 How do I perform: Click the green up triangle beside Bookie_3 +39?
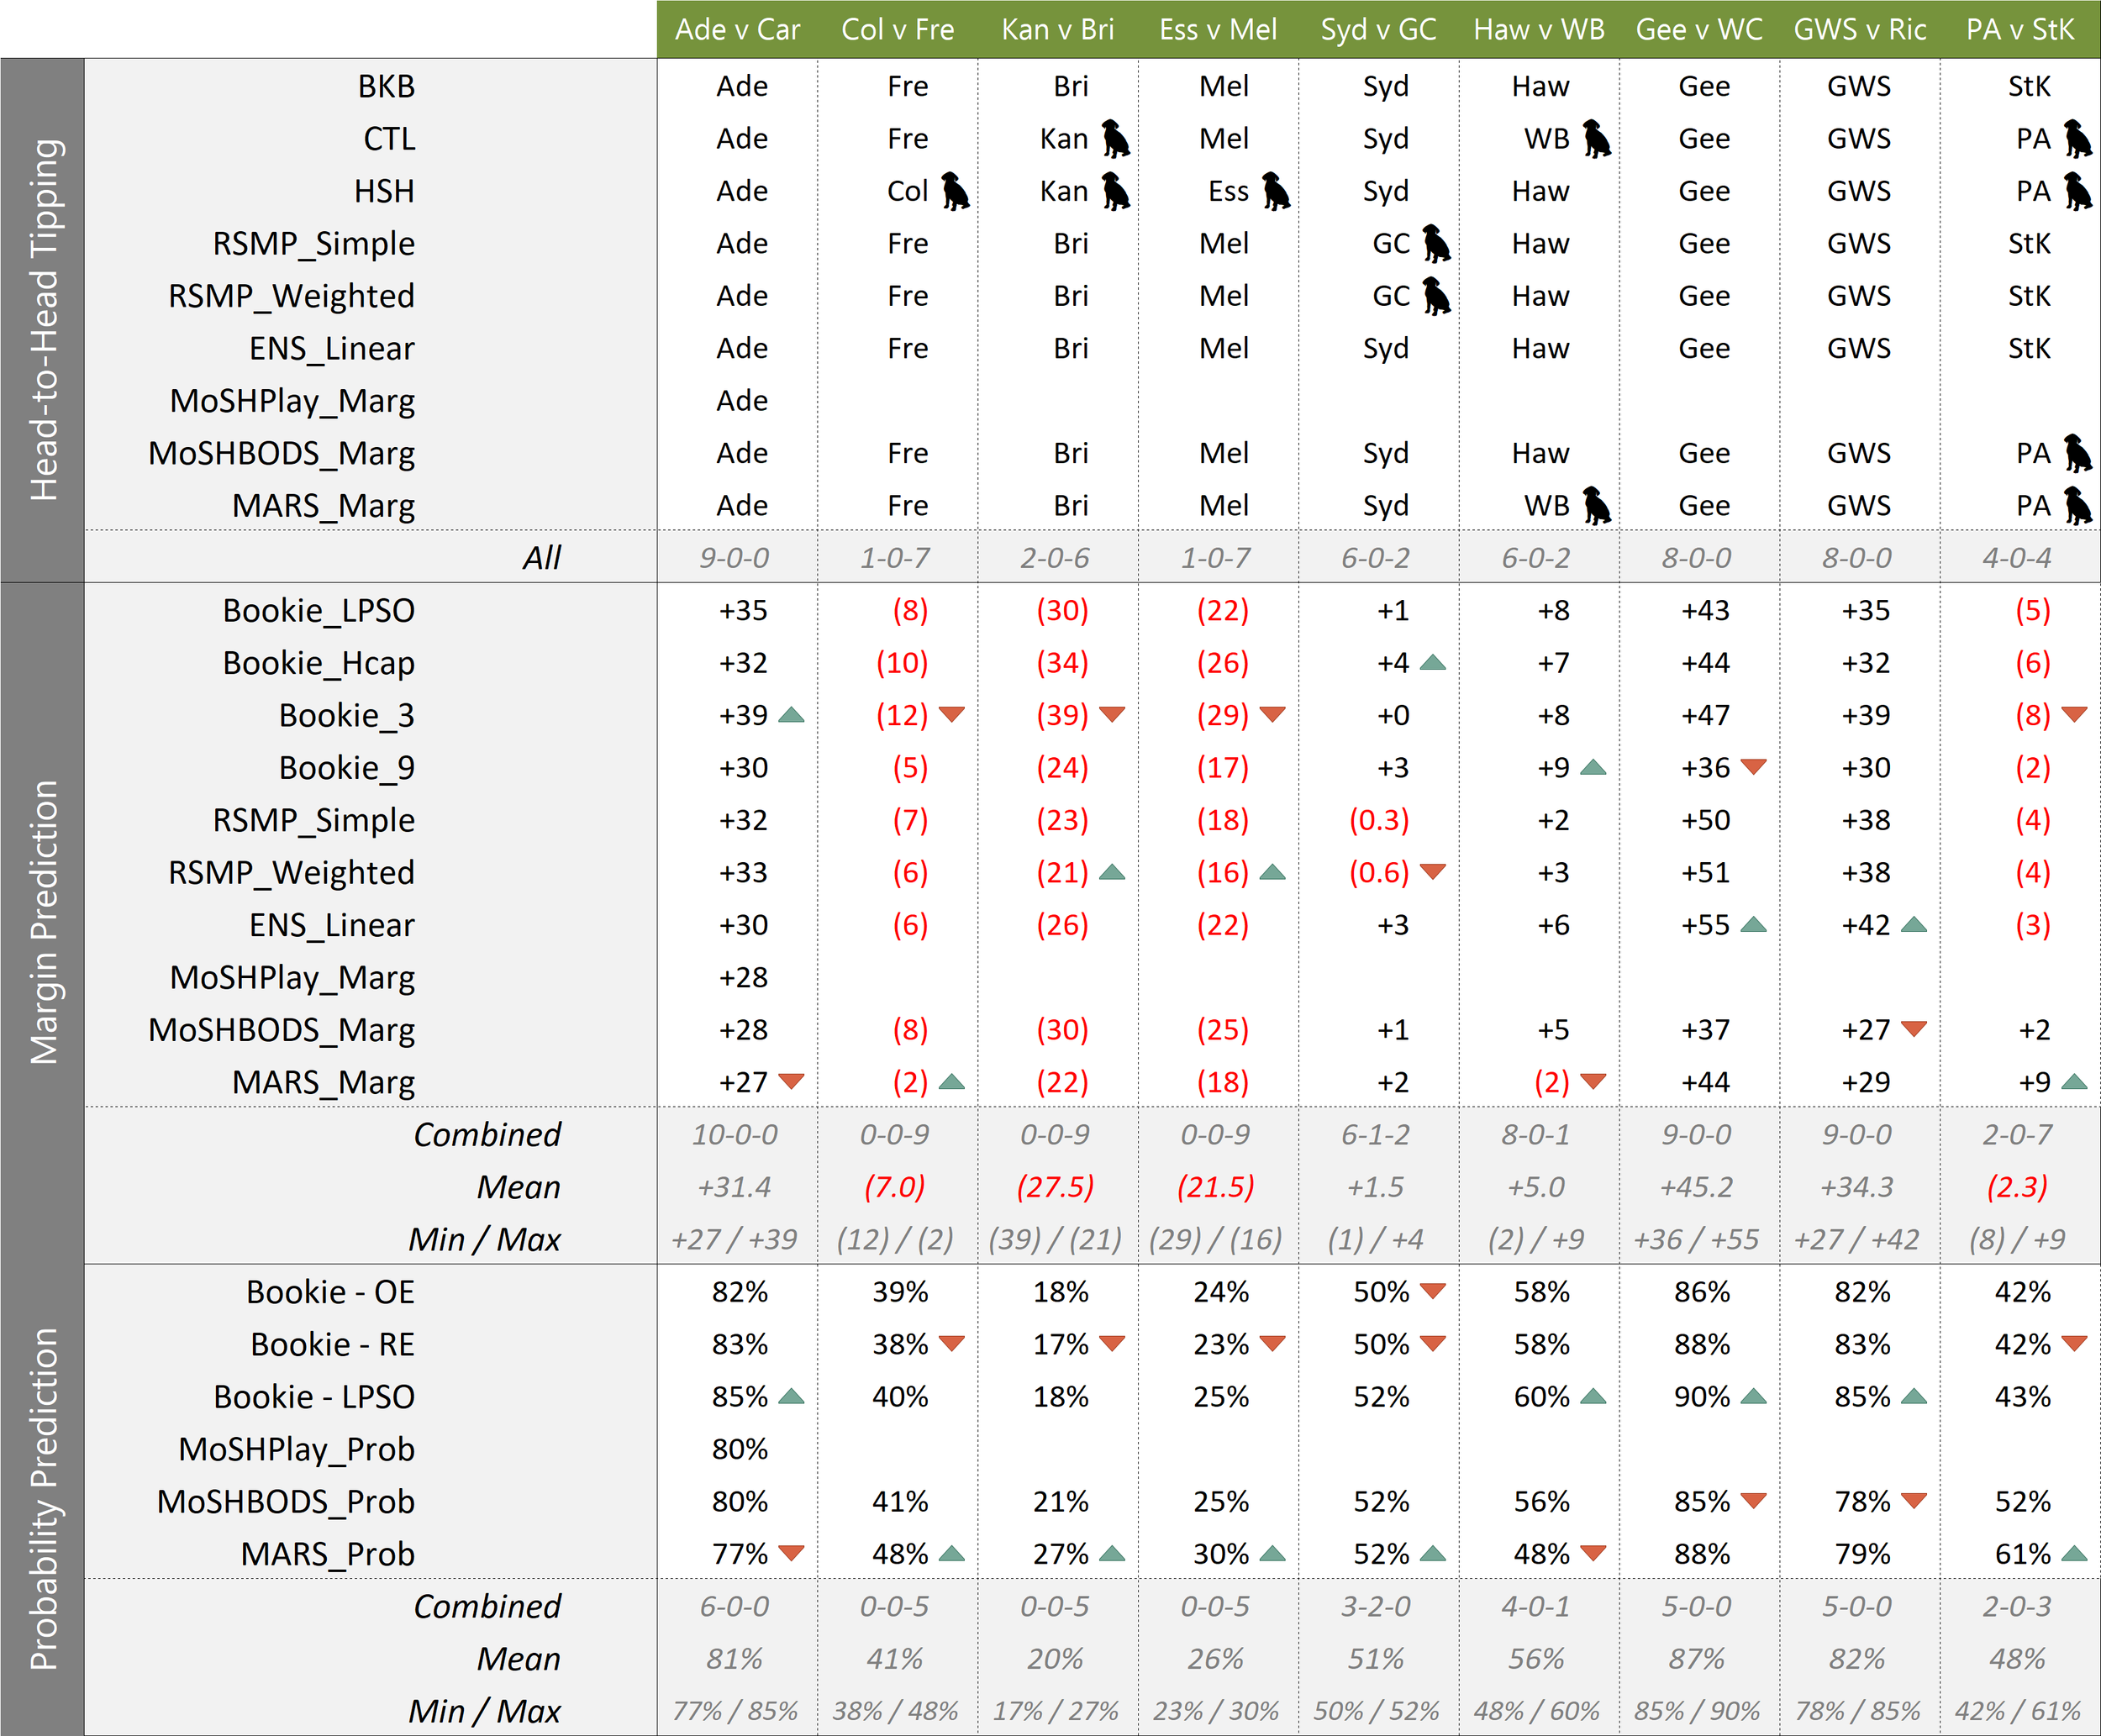pyautogui.click(x=791, y=715)
